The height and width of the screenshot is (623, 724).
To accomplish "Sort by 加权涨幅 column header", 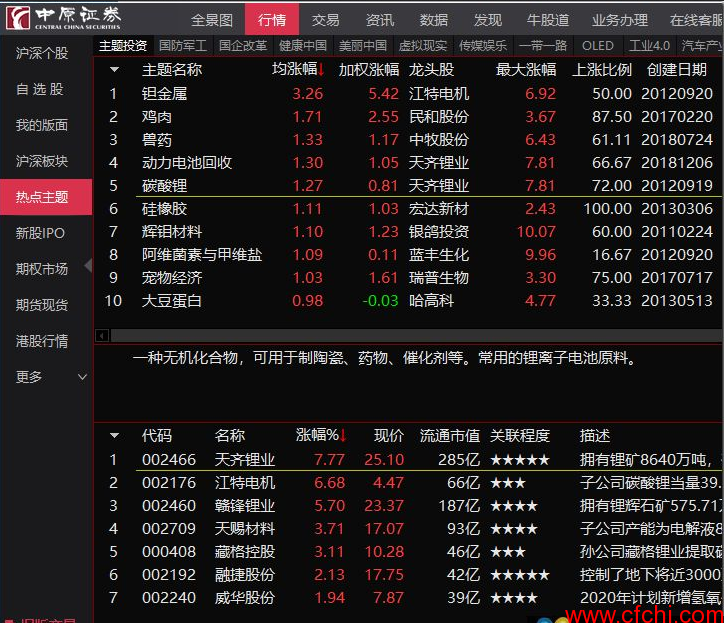I will tap(369, 69).
